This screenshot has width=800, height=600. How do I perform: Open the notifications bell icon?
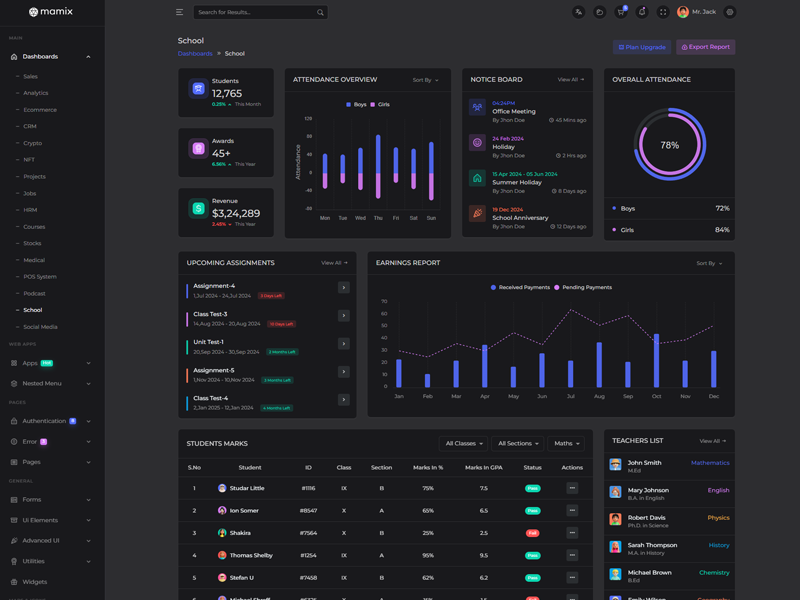641,12
